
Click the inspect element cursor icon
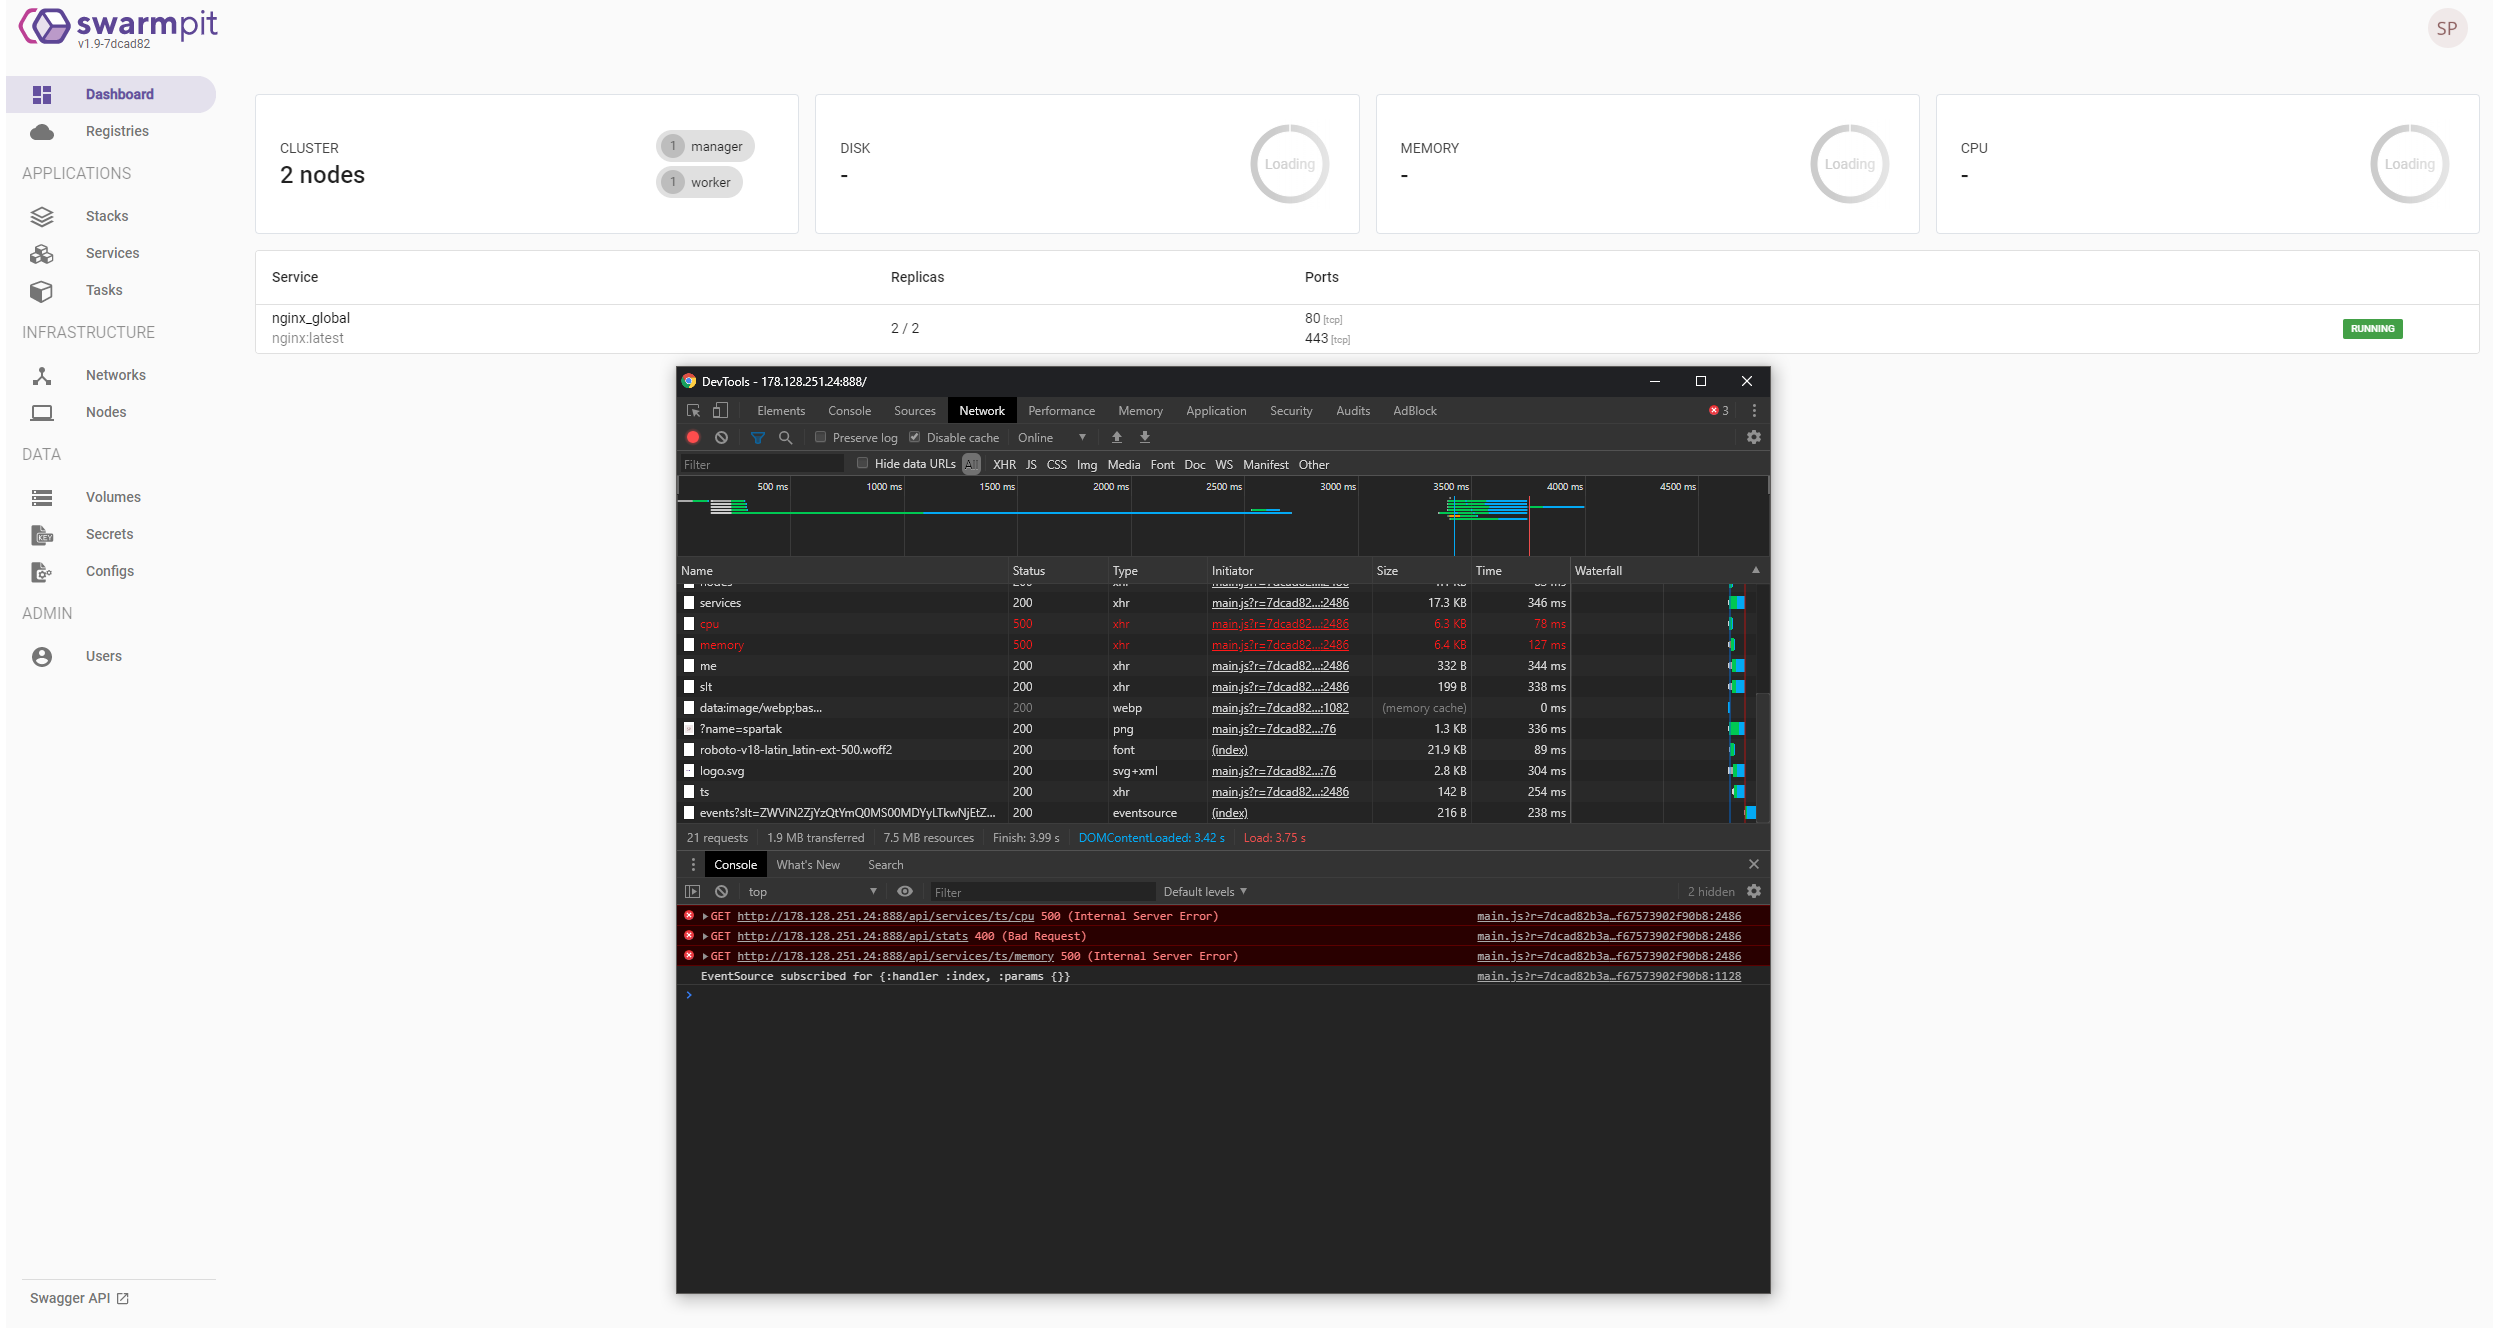click(x=693, y=410)
